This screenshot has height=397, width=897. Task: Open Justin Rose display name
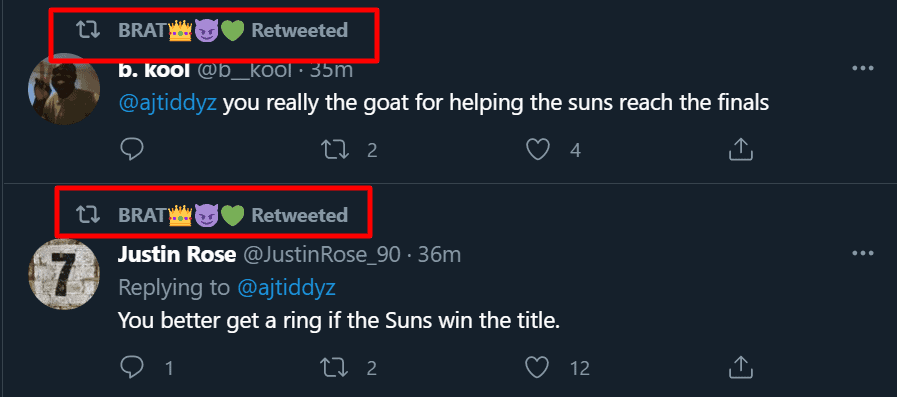[x=177, y=255]
